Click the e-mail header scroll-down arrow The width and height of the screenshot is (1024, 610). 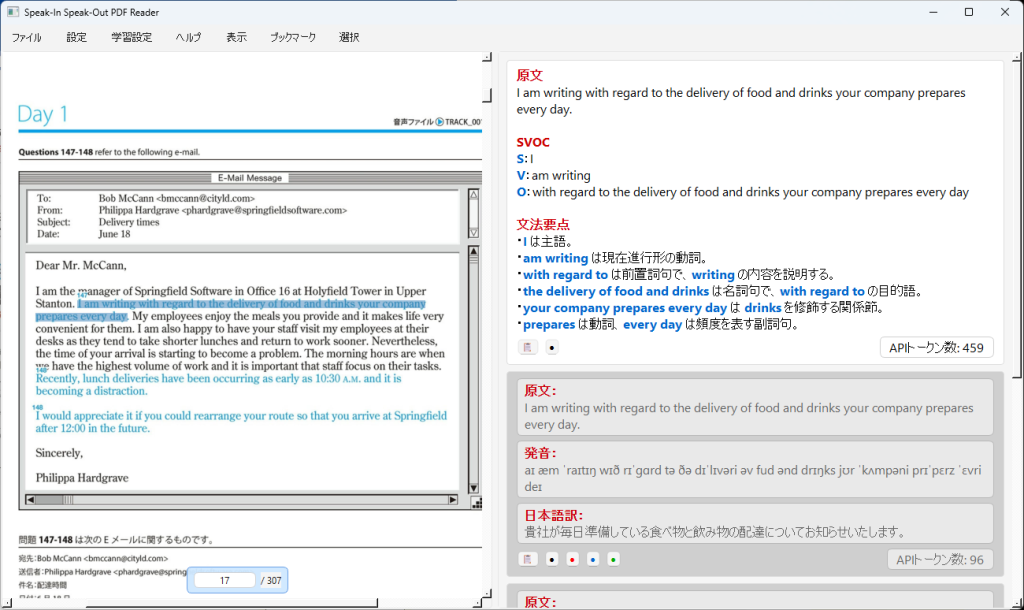473,232
